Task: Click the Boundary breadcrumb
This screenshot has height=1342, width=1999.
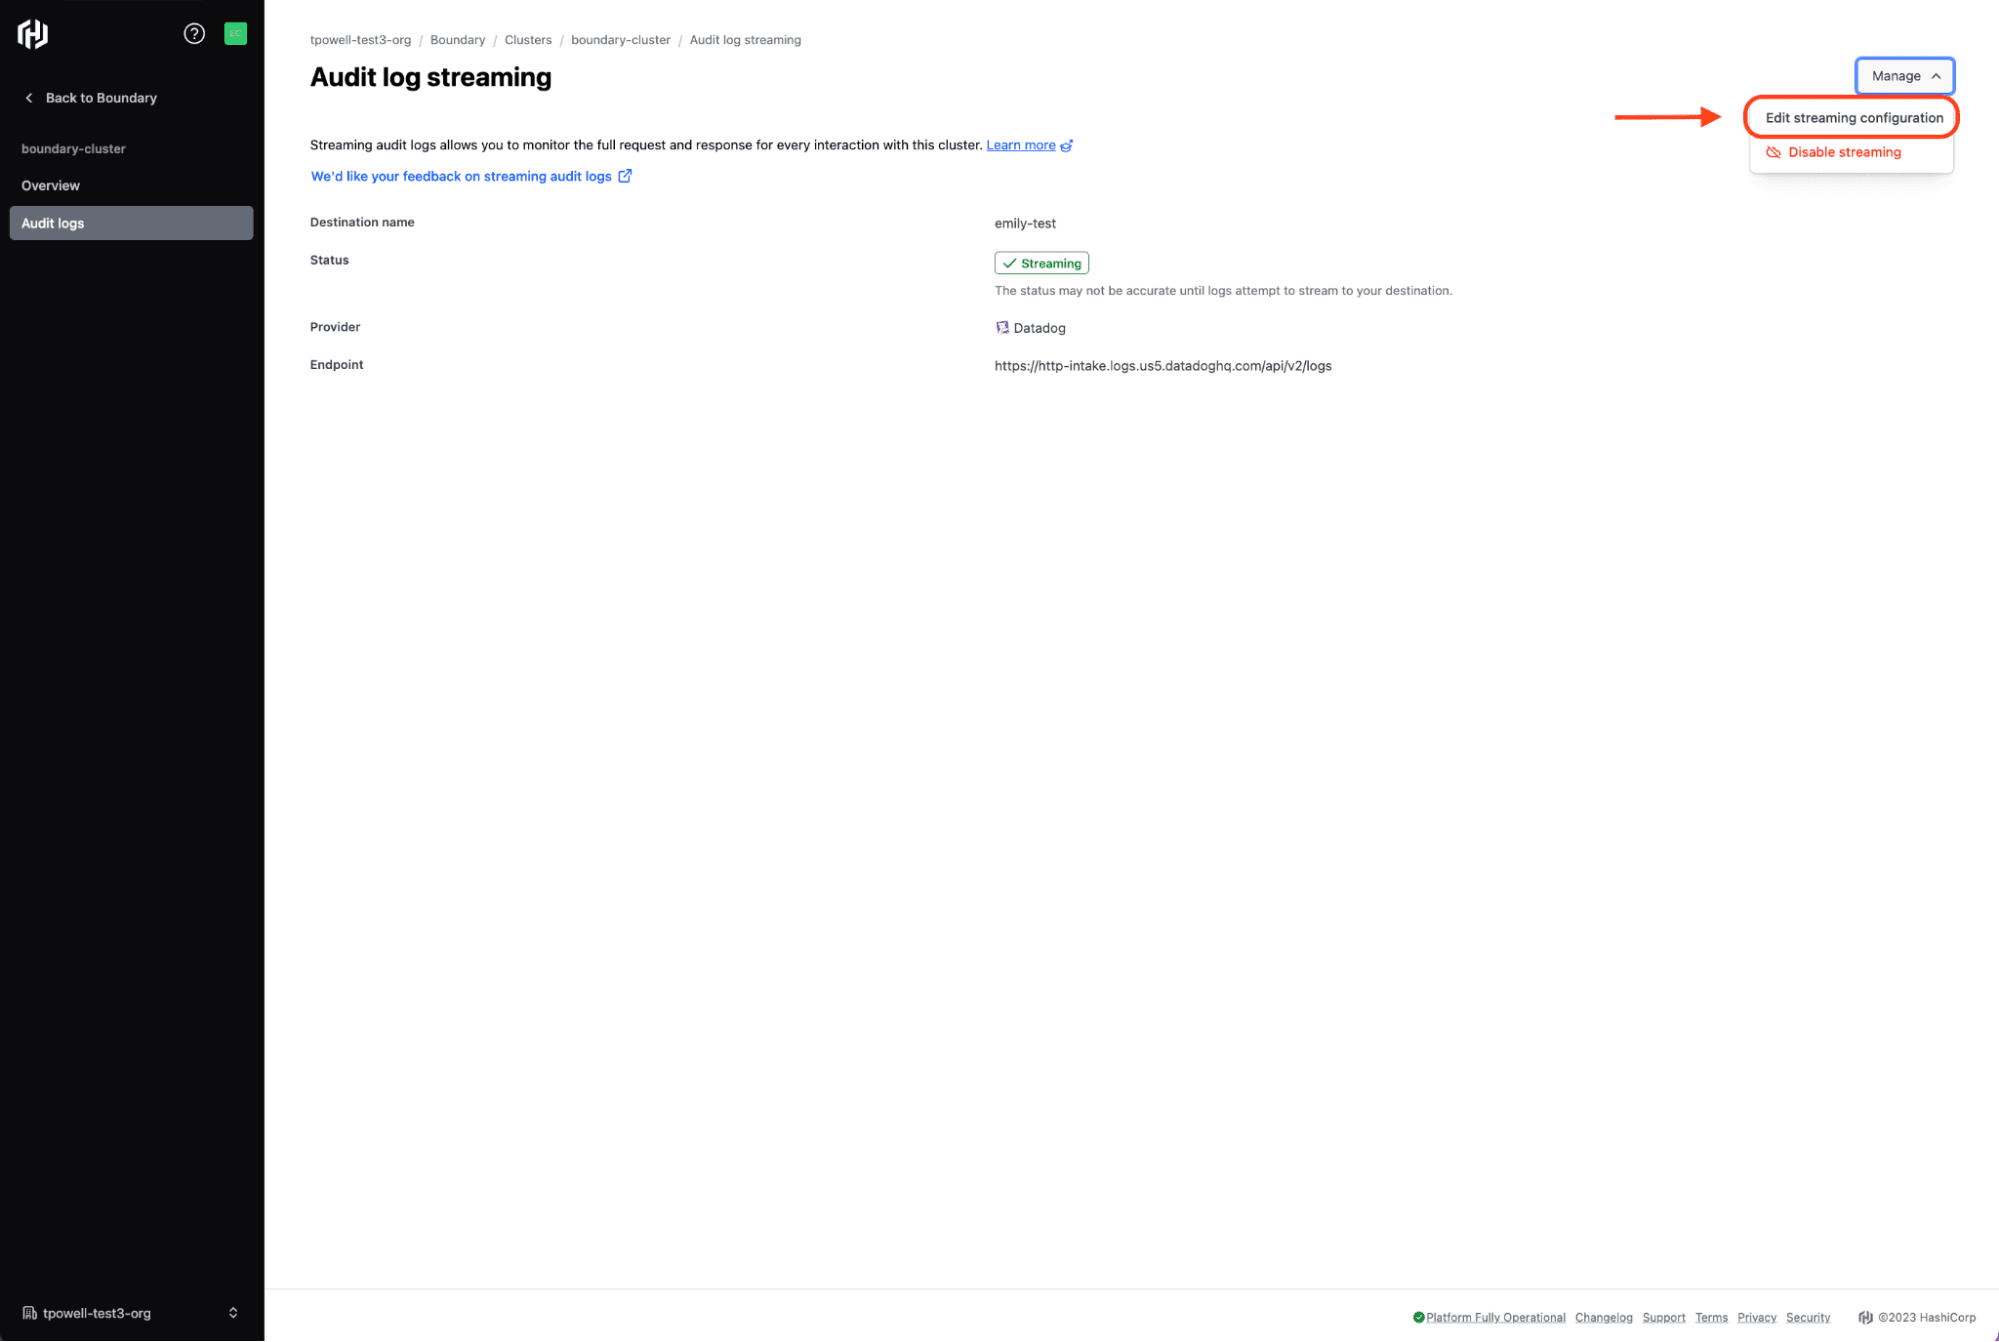Action: coord(457,40)
